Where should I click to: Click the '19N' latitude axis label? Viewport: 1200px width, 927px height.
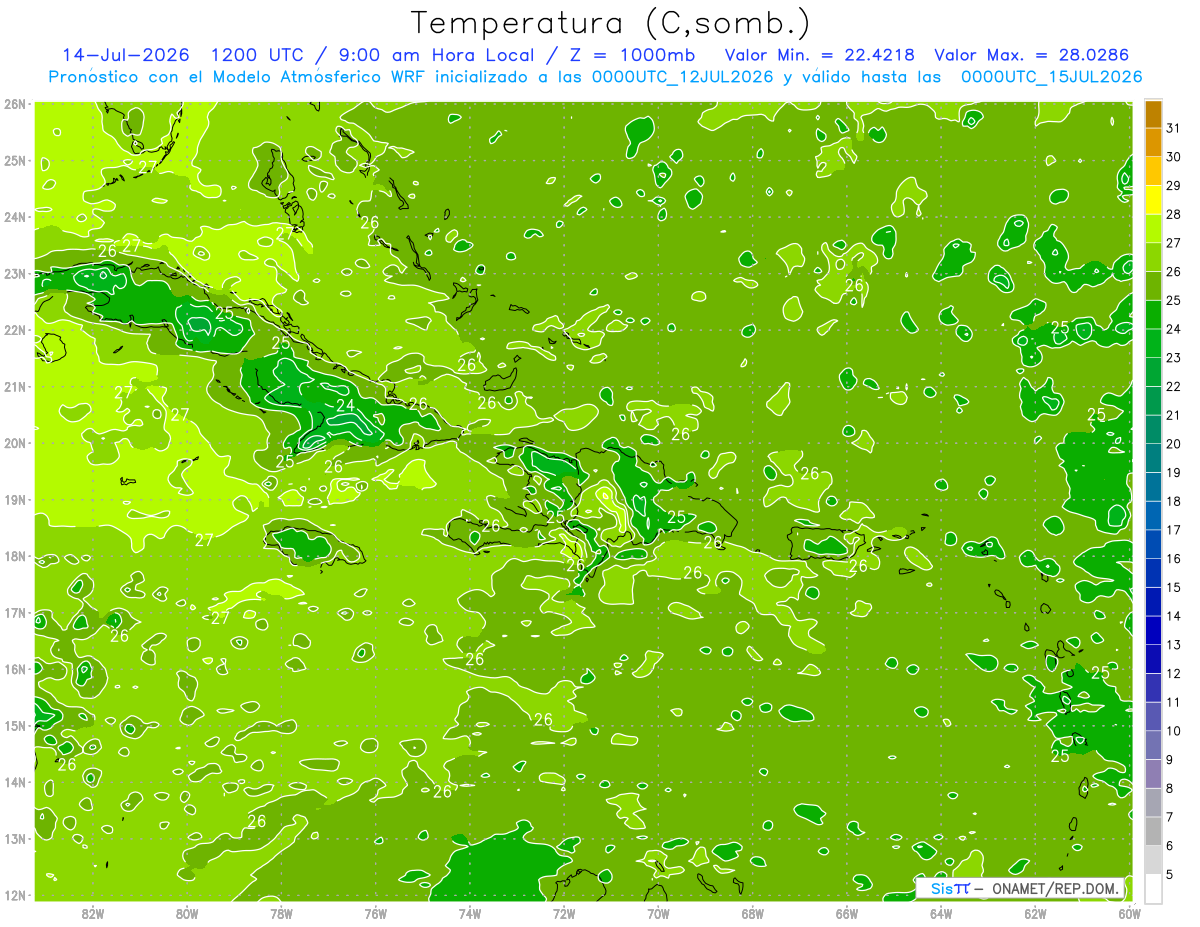[15, 499]
